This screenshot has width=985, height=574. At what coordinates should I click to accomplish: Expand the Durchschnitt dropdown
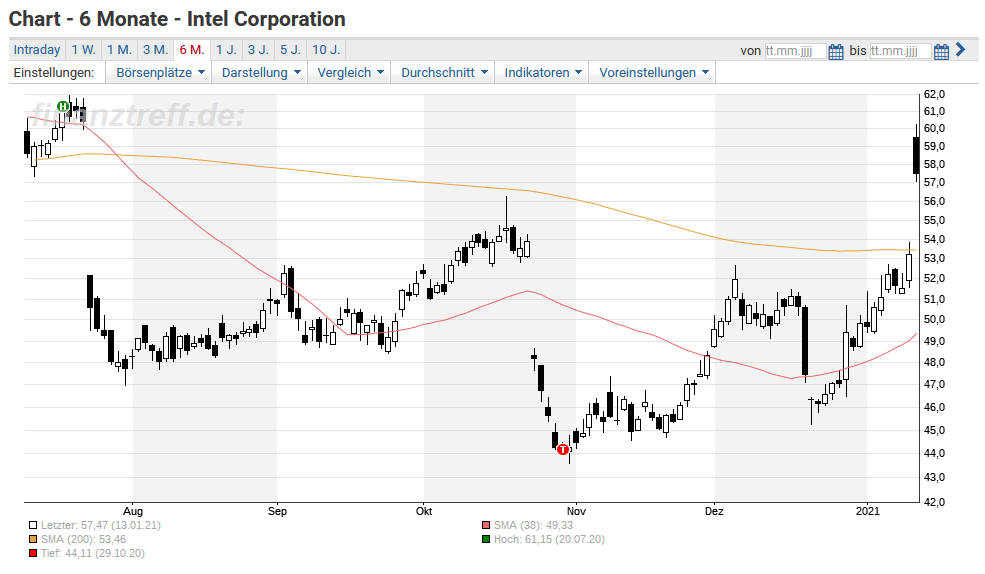coord(444,72)
